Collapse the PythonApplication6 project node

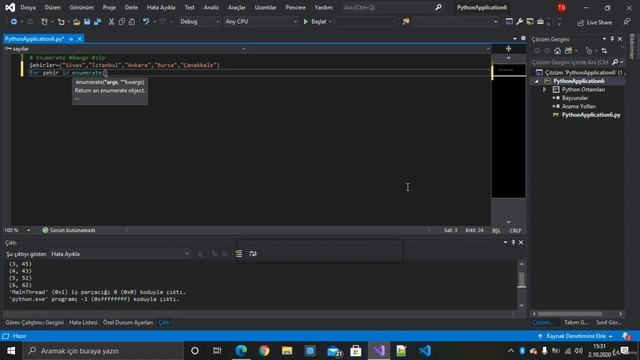tap(537, 81)
